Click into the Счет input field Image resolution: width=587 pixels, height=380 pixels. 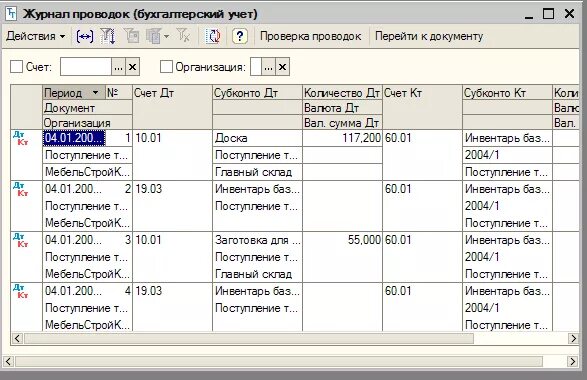pyautogui.click(x=86, y=67)
